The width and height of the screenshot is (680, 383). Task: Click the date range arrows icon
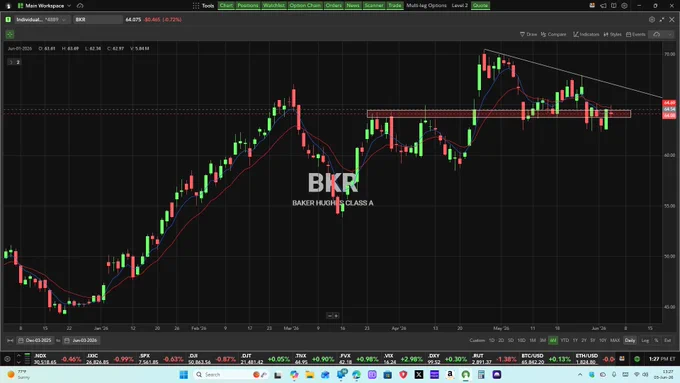coord(10,340)
